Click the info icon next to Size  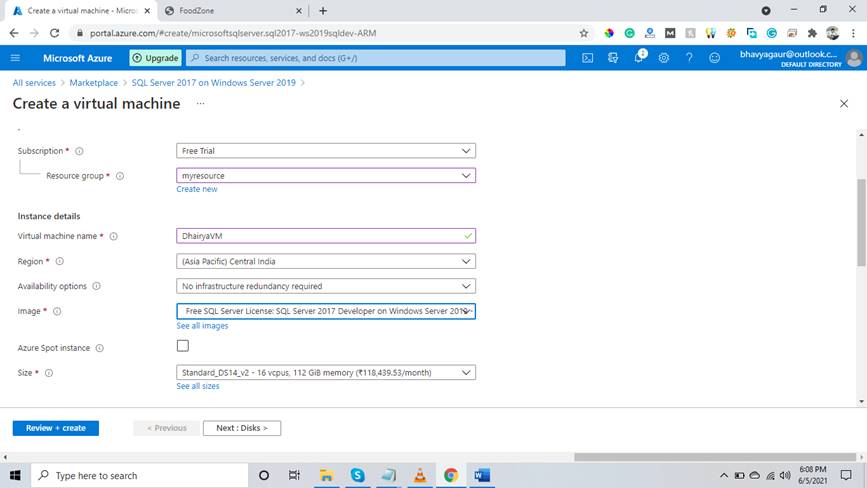pos(49,373)
